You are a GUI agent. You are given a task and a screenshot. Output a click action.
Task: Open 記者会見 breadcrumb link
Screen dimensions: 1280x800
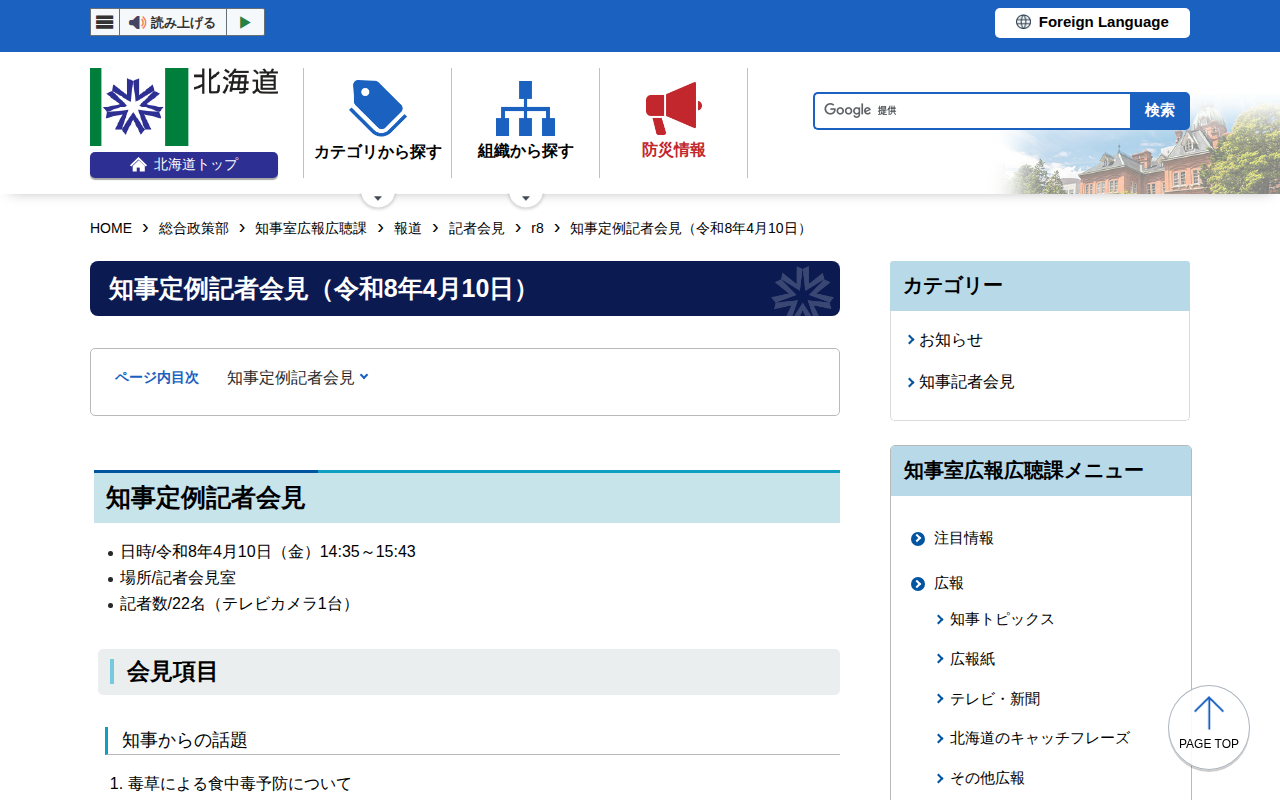click(476, 228)
